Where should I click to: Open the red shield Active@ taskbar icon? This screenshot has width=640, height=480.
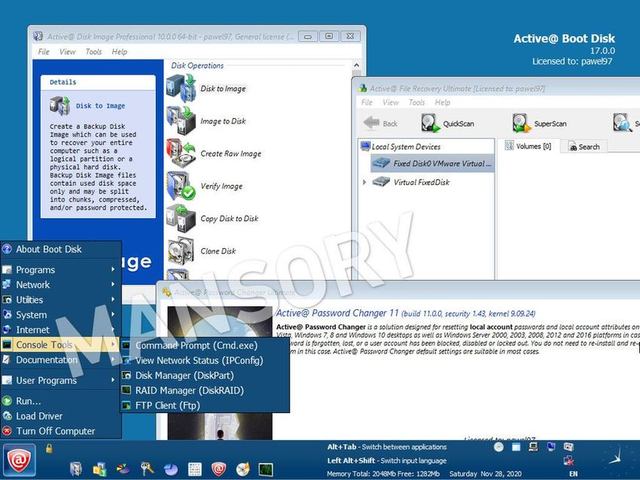click(x=218, y=469)
